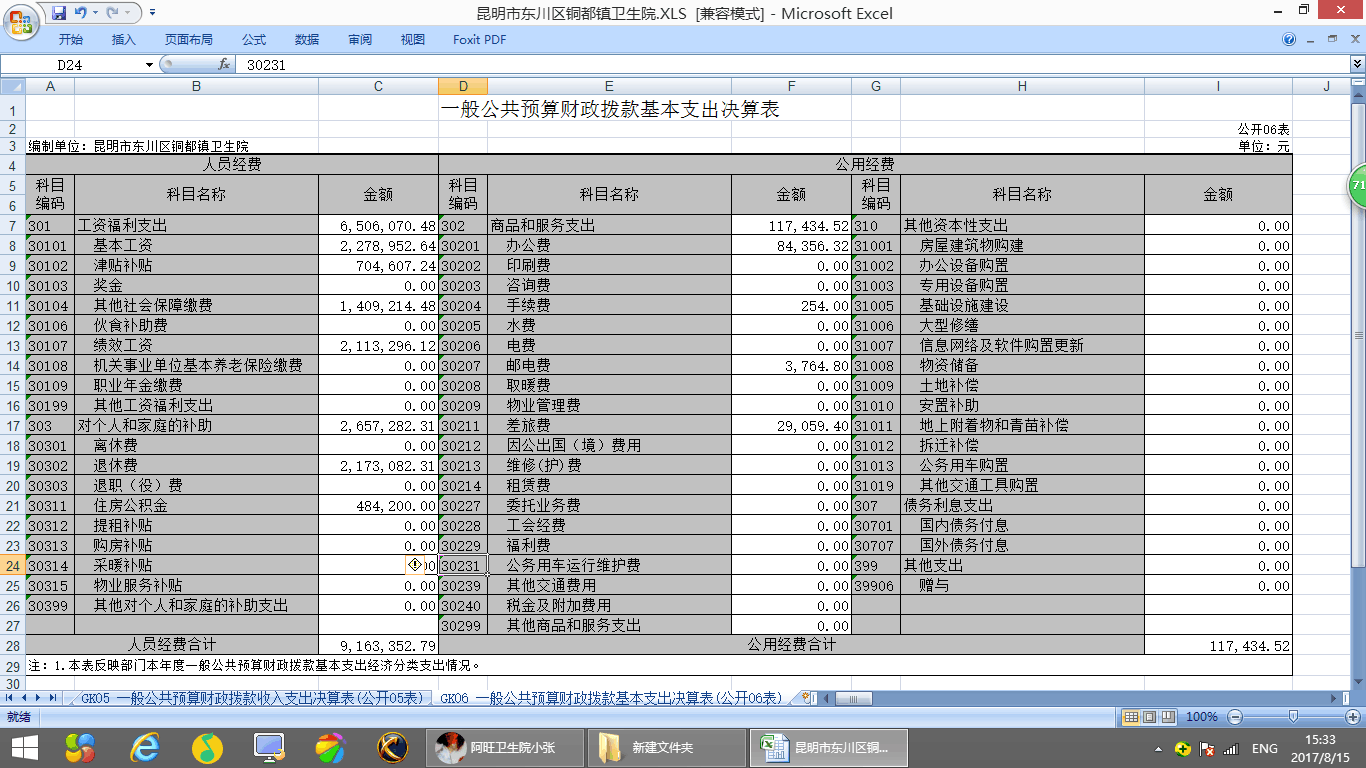The width and height of the screenshot is (1366, 768).
Task: Open the redo history dropdown
Action: point(130,13)
